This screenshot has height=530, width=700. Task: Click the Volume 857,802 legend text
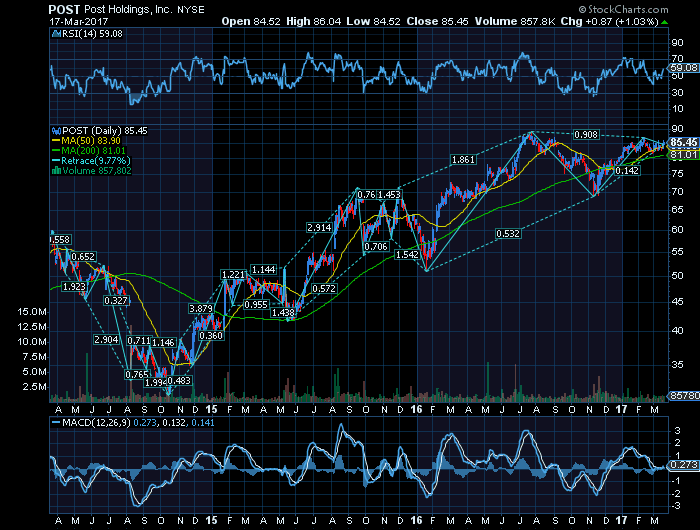point(97,171)
